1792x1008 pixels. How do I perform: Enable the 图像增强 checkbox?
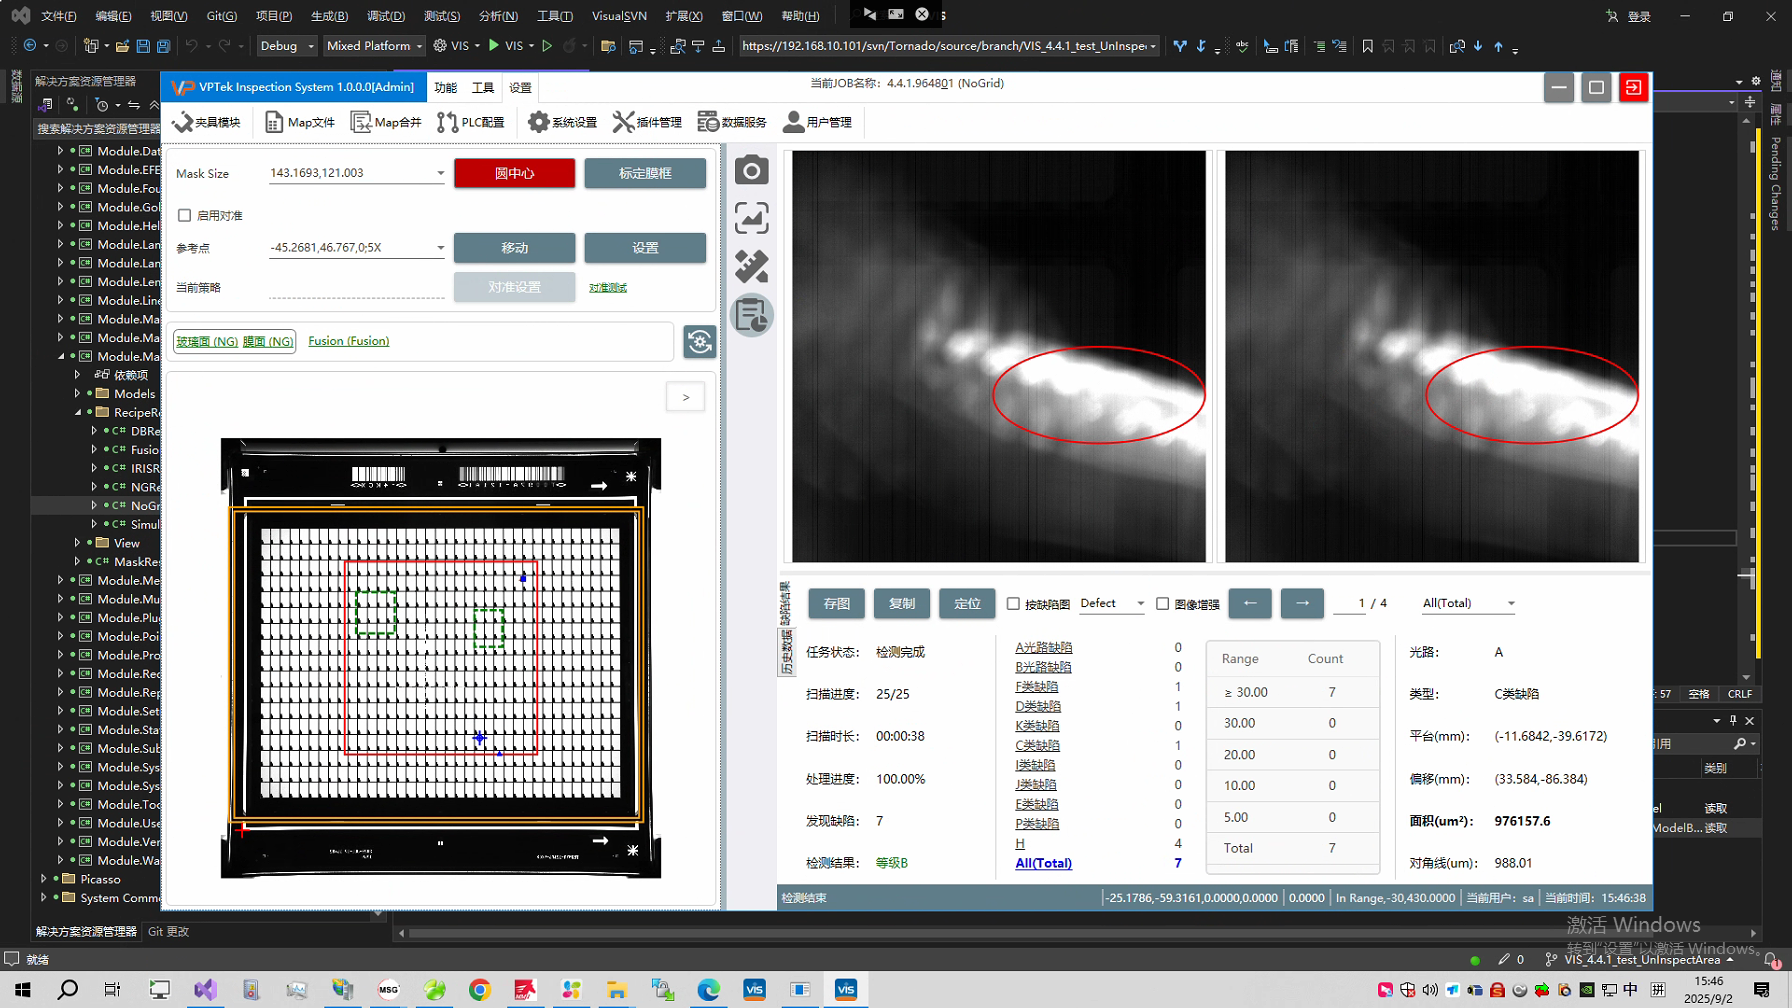(x=1162, y=604)
